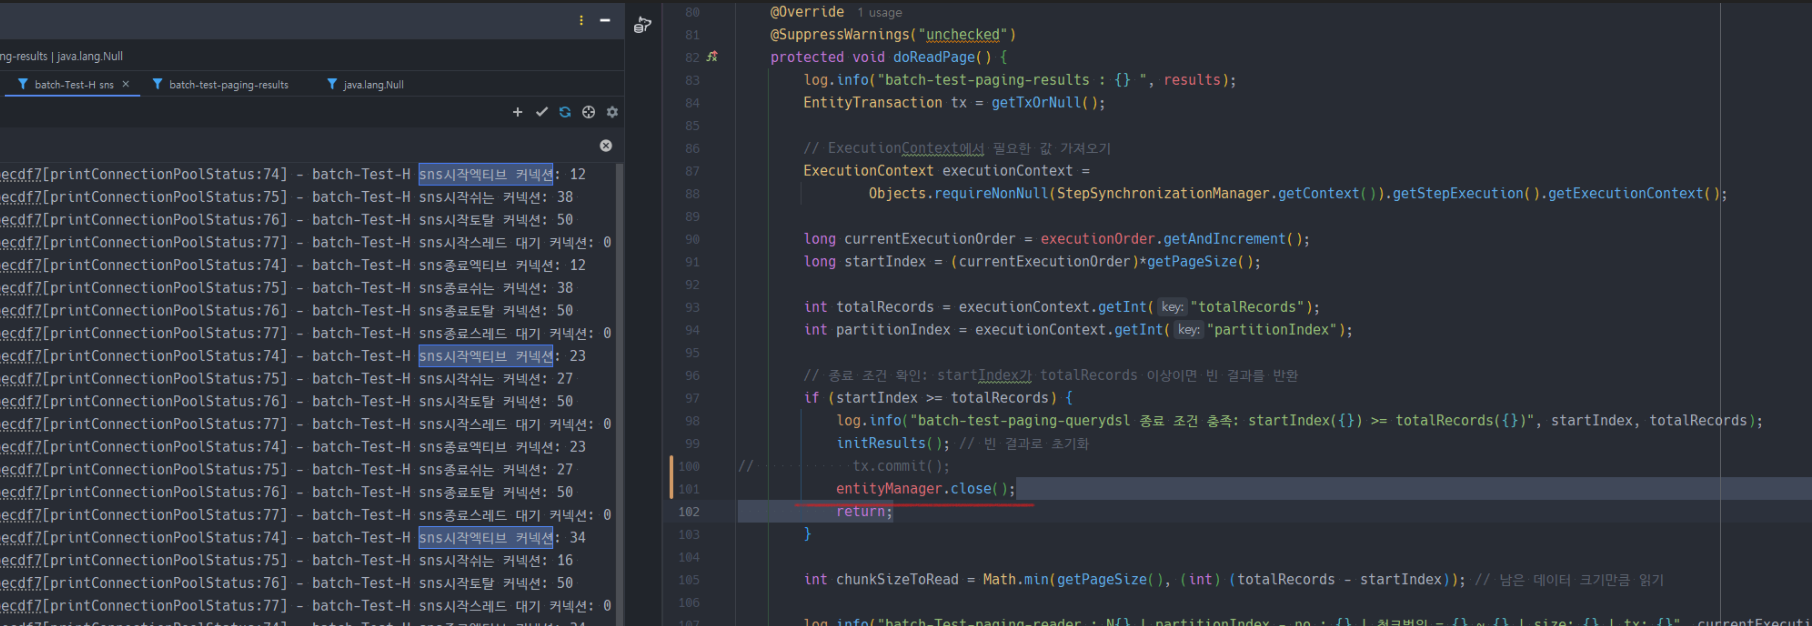Click 'entityManager.close();' on line 101
1812x626 pixels.
pos(926,489)
